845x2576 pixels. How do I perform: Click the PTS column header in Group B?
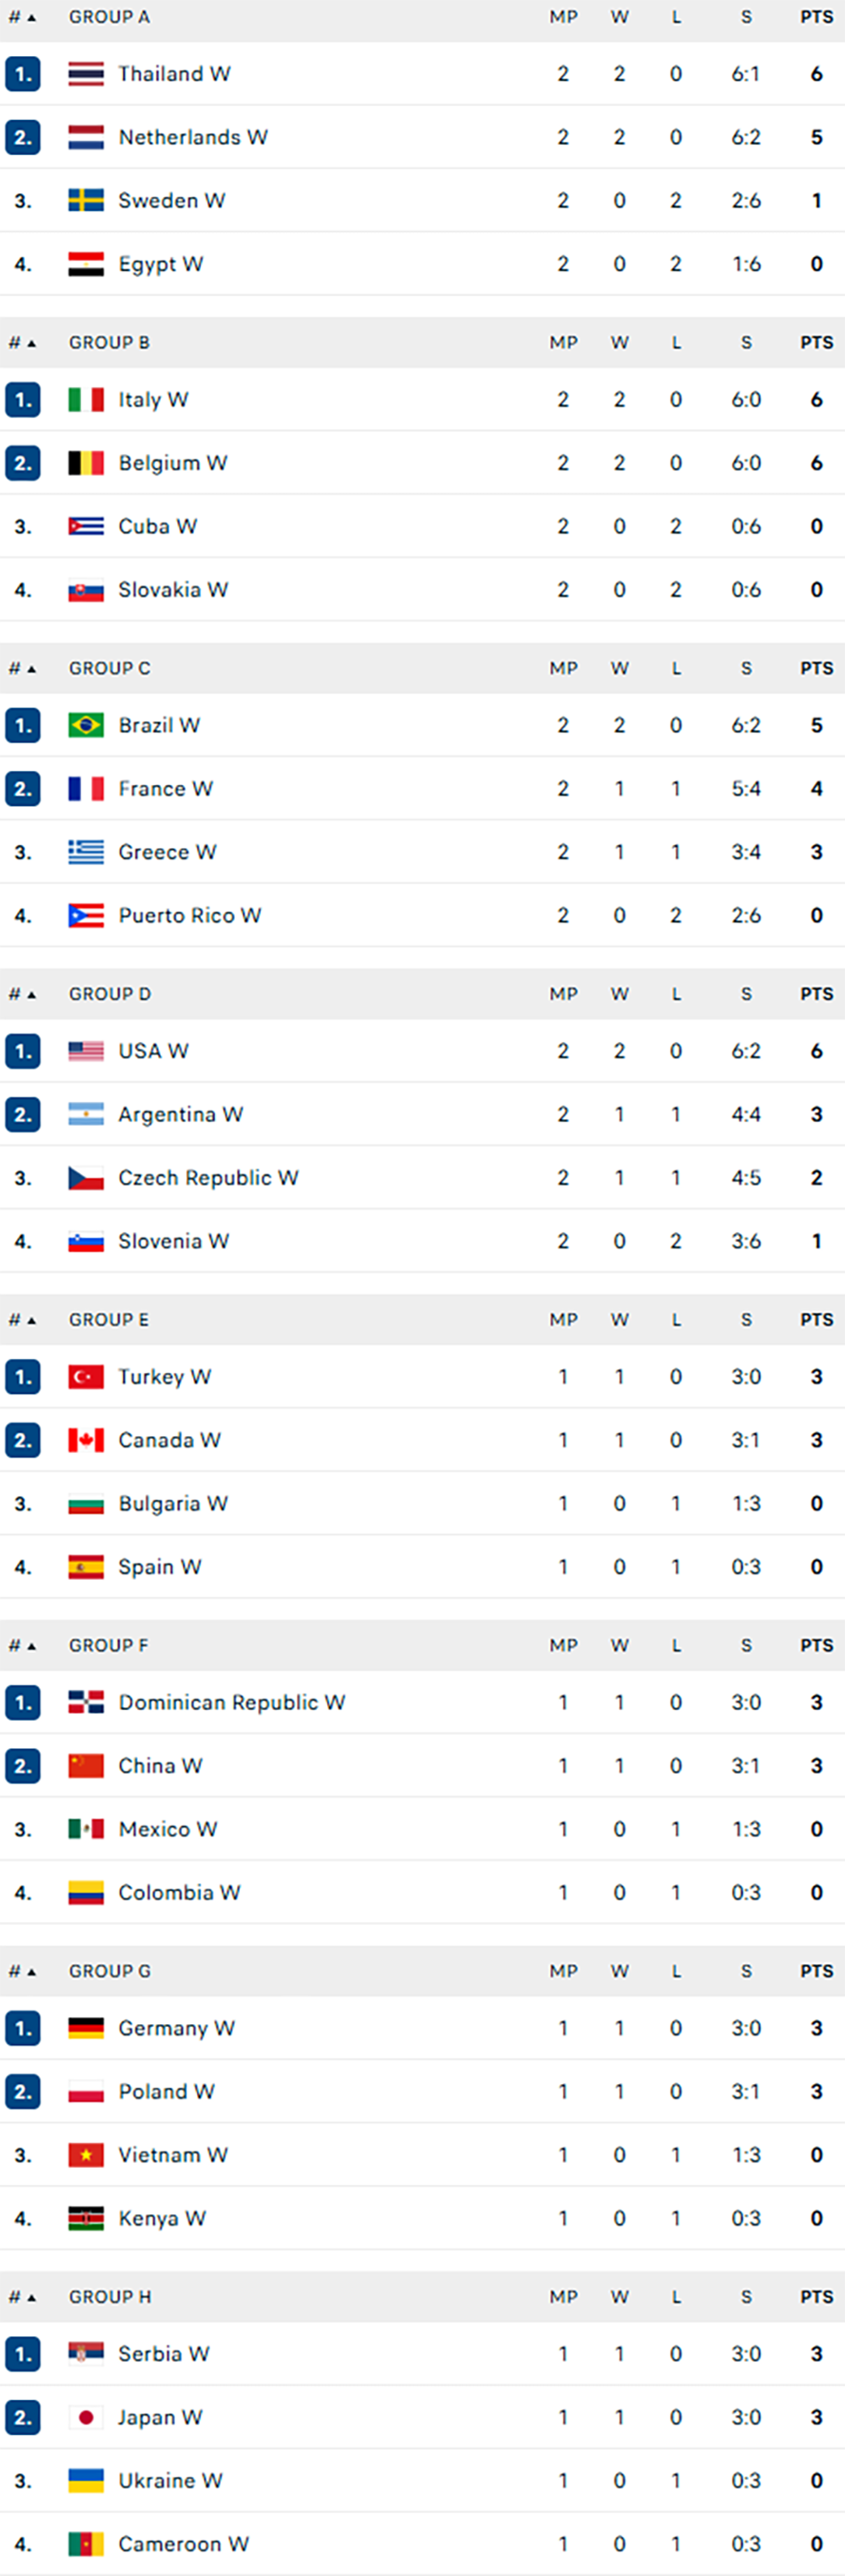tap(816, 343)
